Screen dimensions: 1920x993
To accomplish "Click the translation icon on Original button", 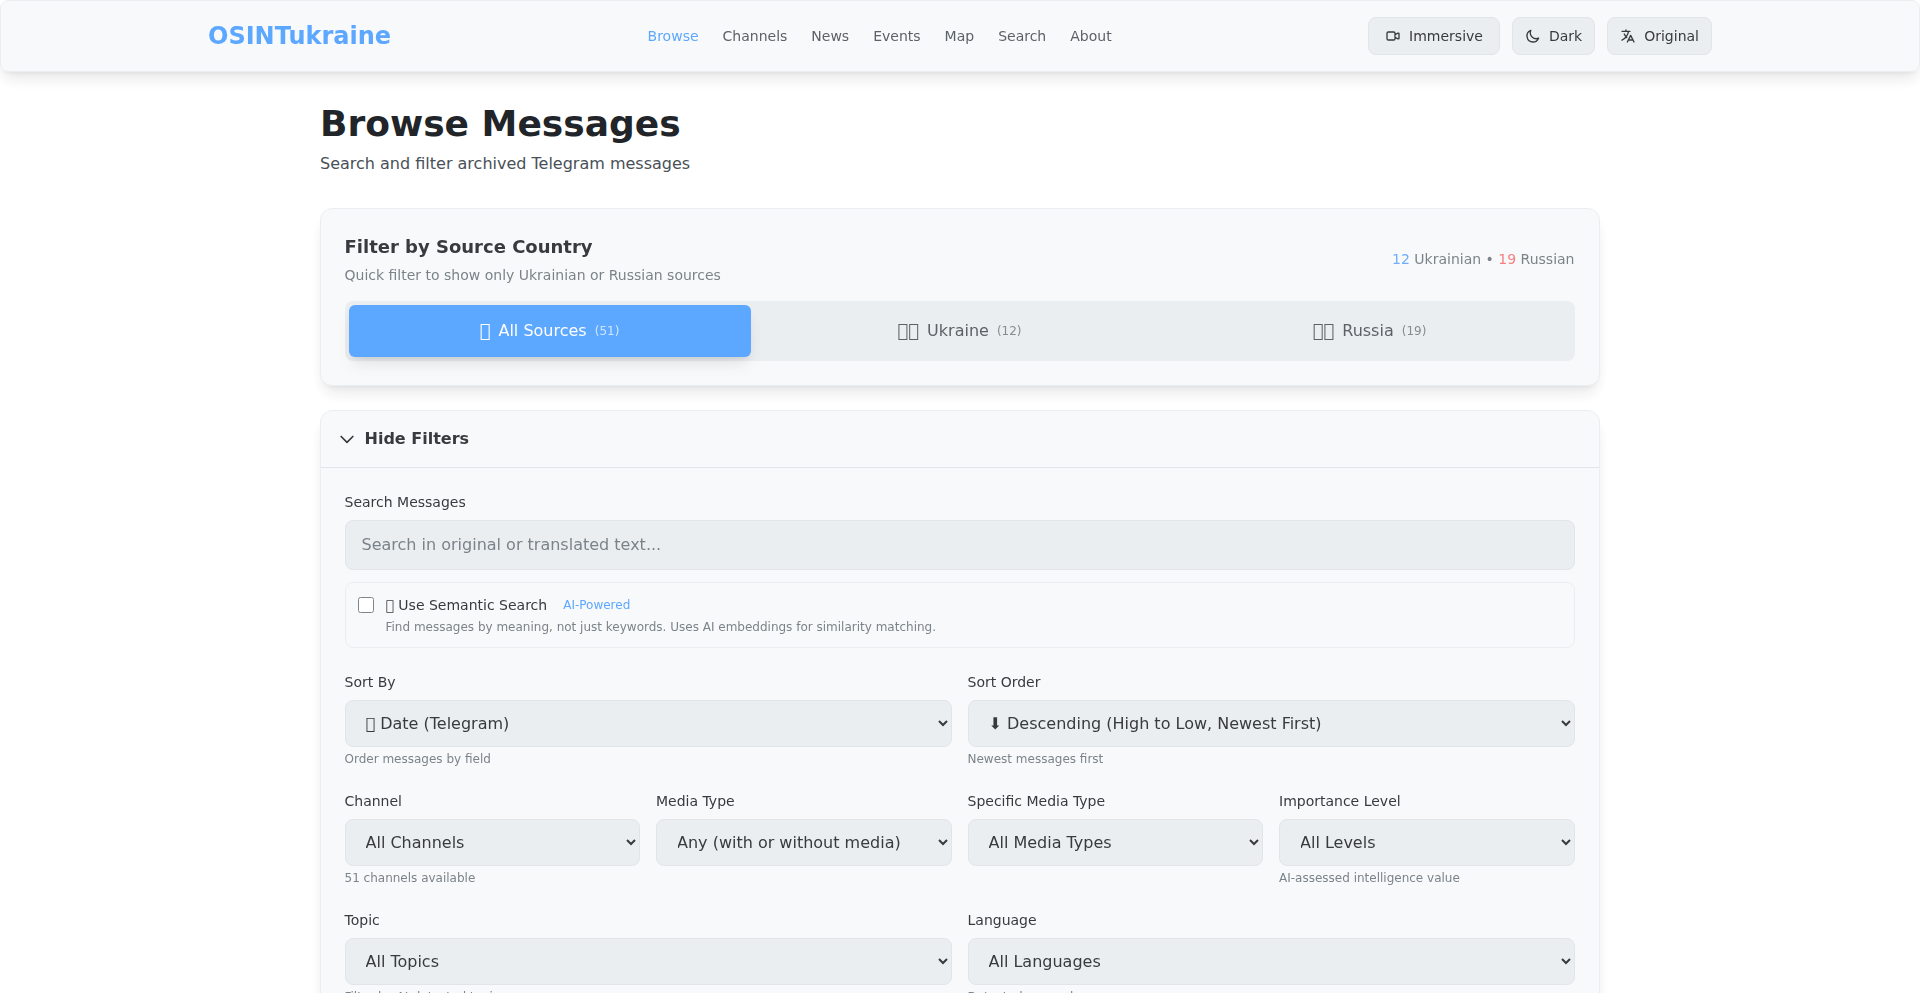I will [1627, 35].
